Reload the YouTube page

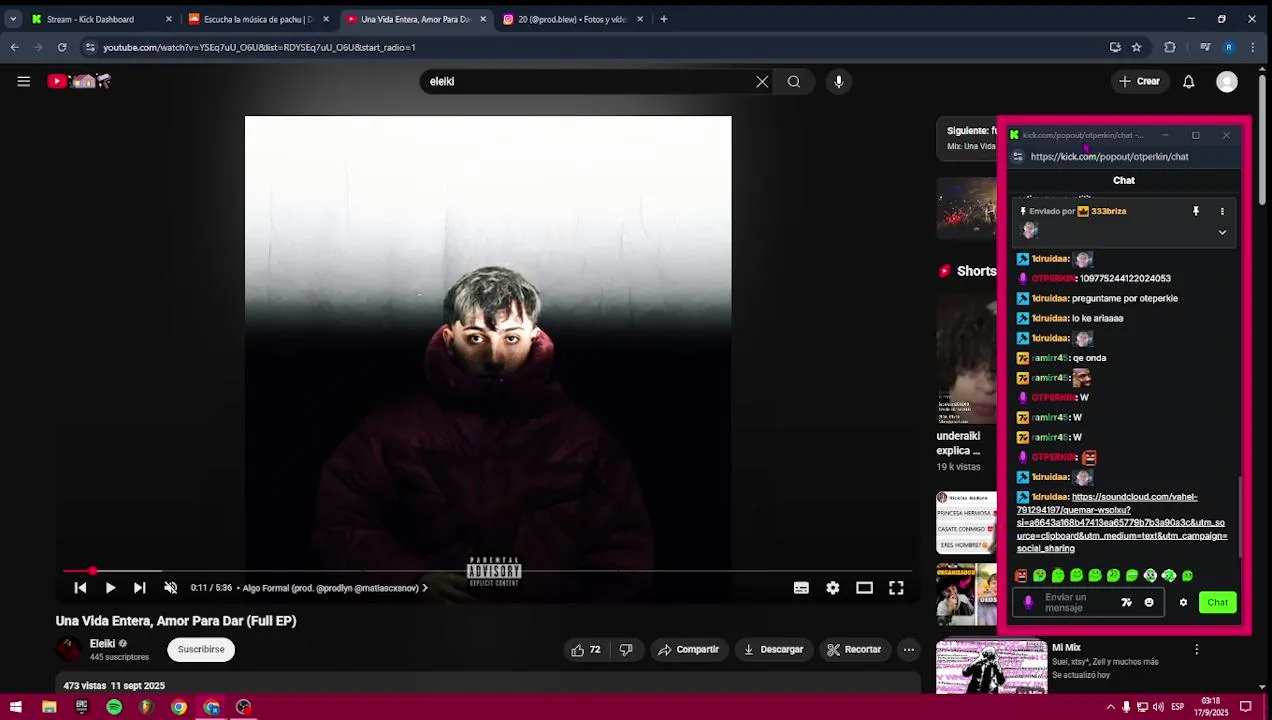(62, 47)
